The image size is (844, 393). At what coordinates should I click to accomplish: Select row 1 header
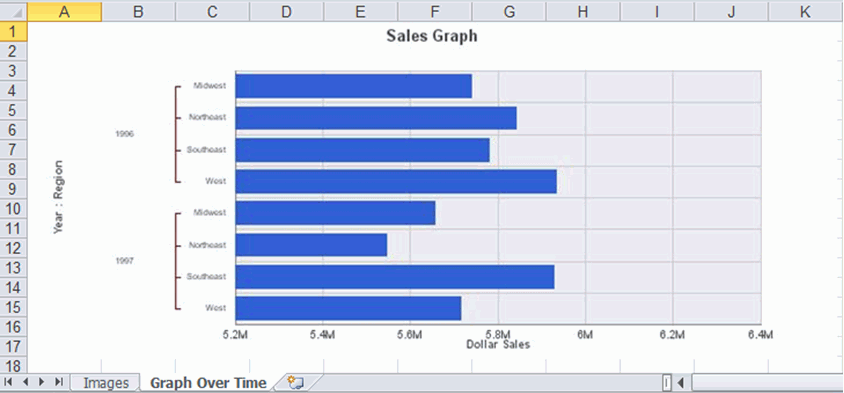13,31
